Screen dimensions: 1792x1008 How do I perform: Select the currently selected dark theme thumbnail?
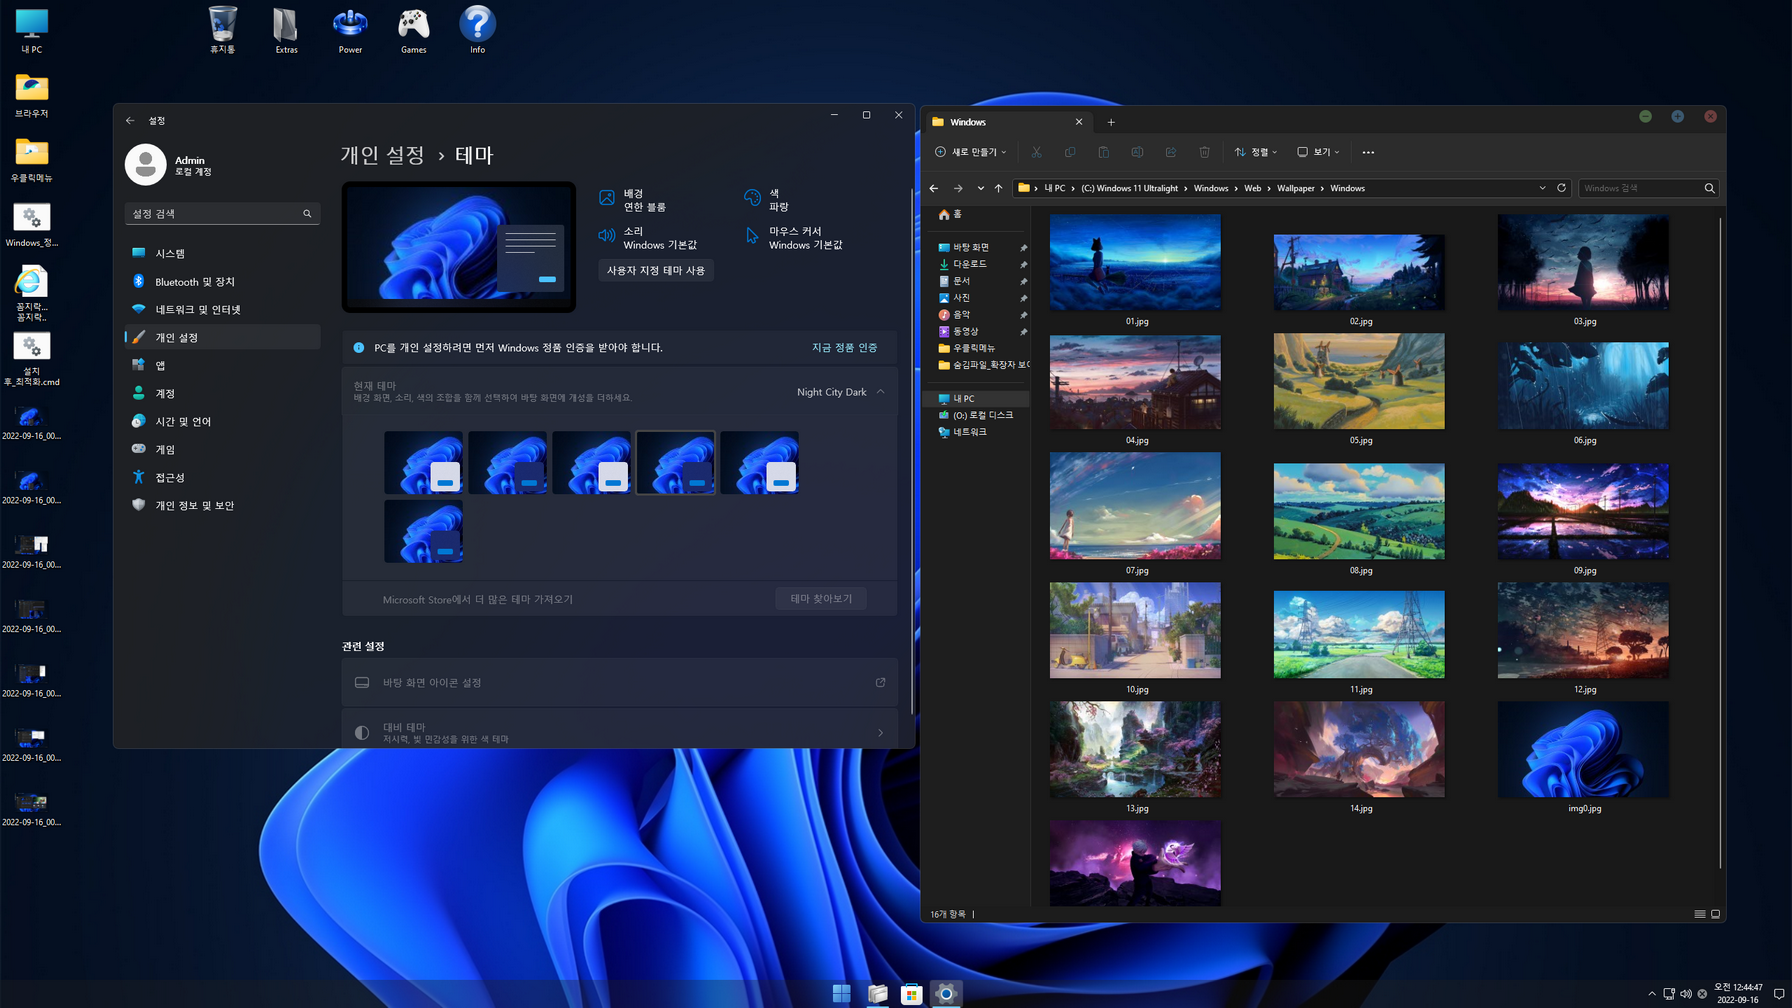675,463
